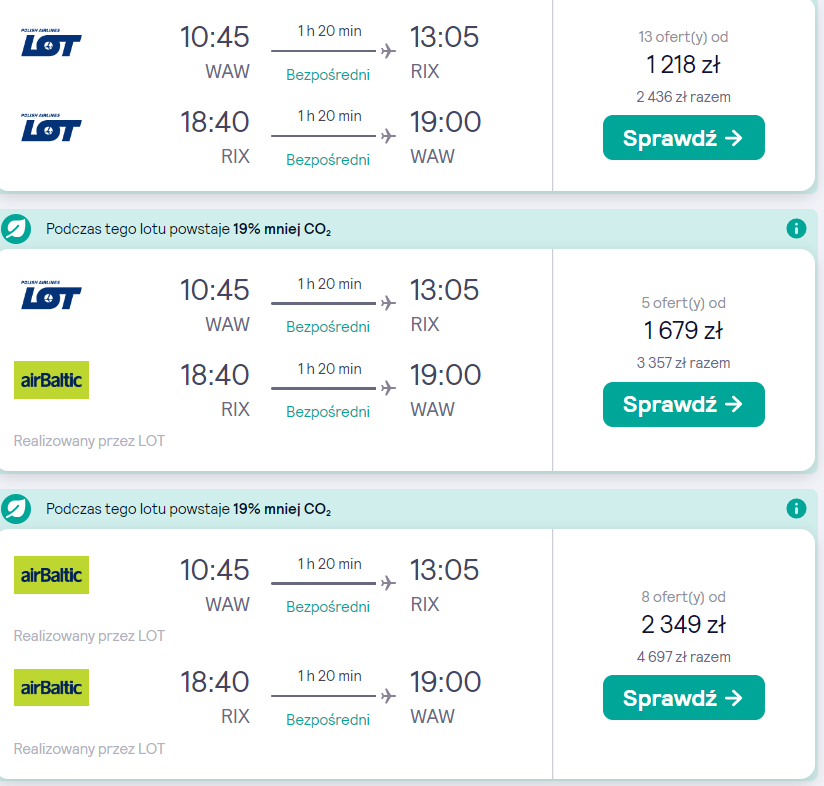
Task: Click the 2 349 zł price
Action: click(683, 625)
